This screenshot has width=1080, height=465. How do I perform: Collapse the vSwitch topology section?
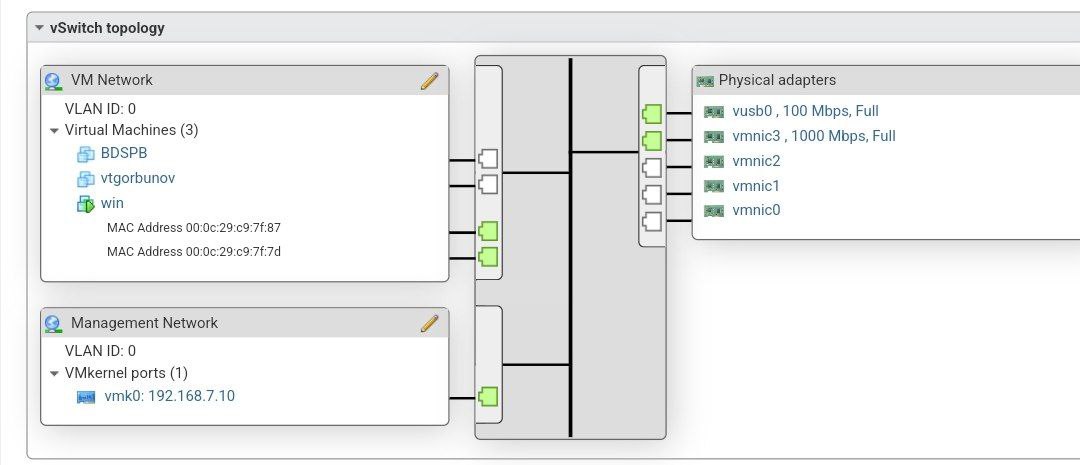point(39,28)
